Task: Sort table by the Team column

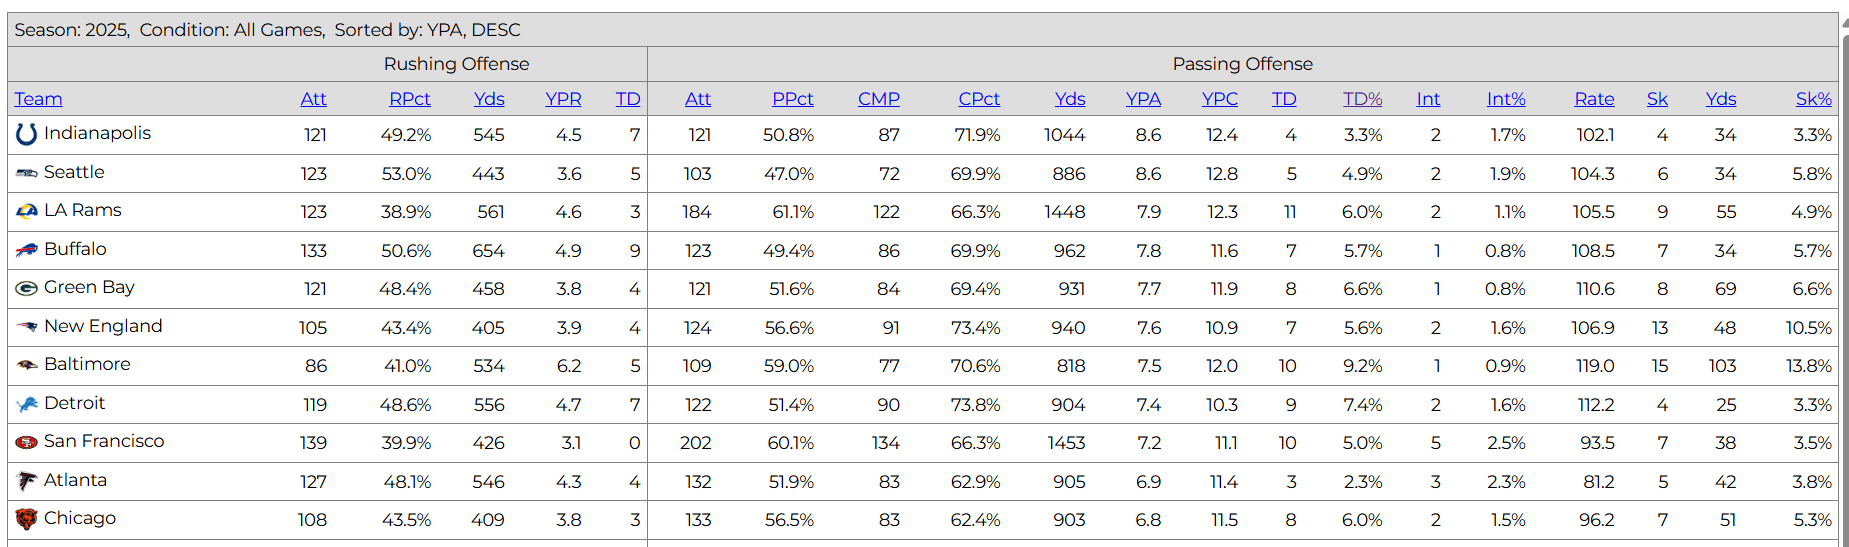Action: coord(38,99)
